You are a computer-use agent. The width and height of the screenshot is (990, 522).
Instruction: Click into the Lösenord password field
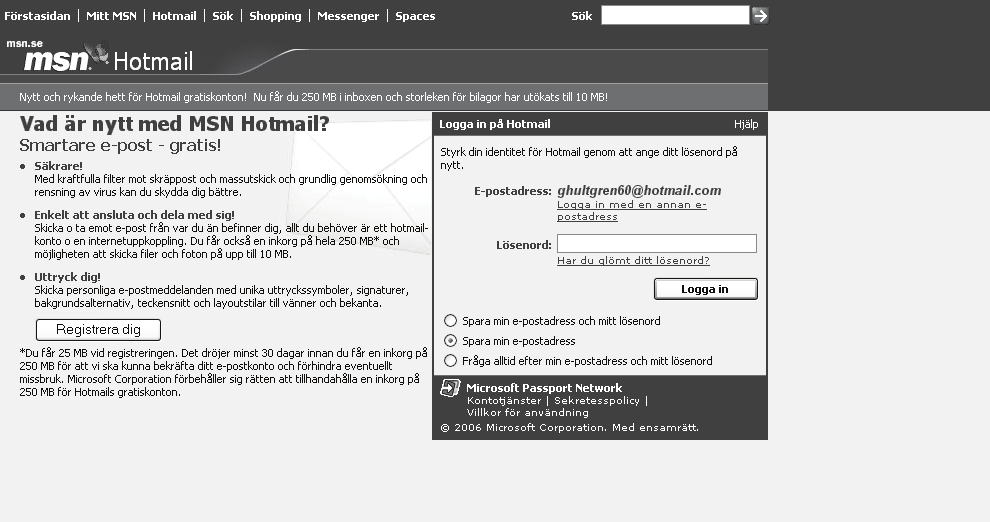[x=657, y=244]
